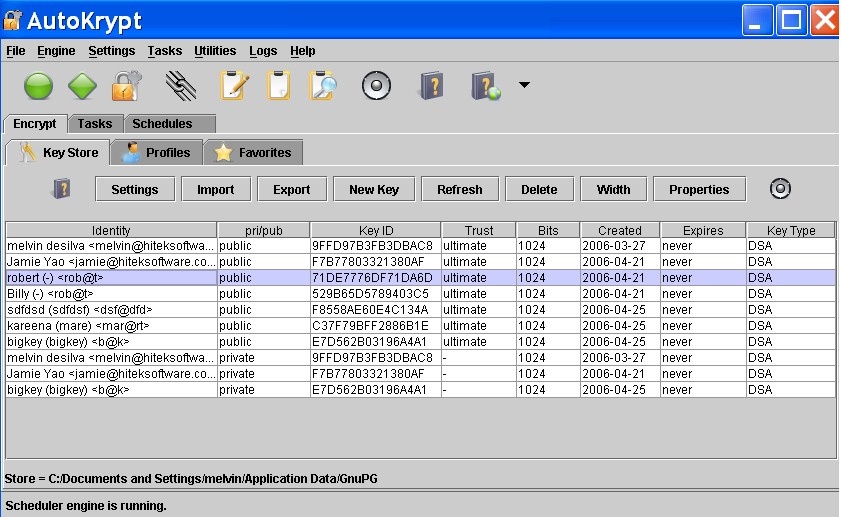Viewport: 841px width, 517px height.
Task: Click the round target icon right of Properties
Action: click(781, 189)
